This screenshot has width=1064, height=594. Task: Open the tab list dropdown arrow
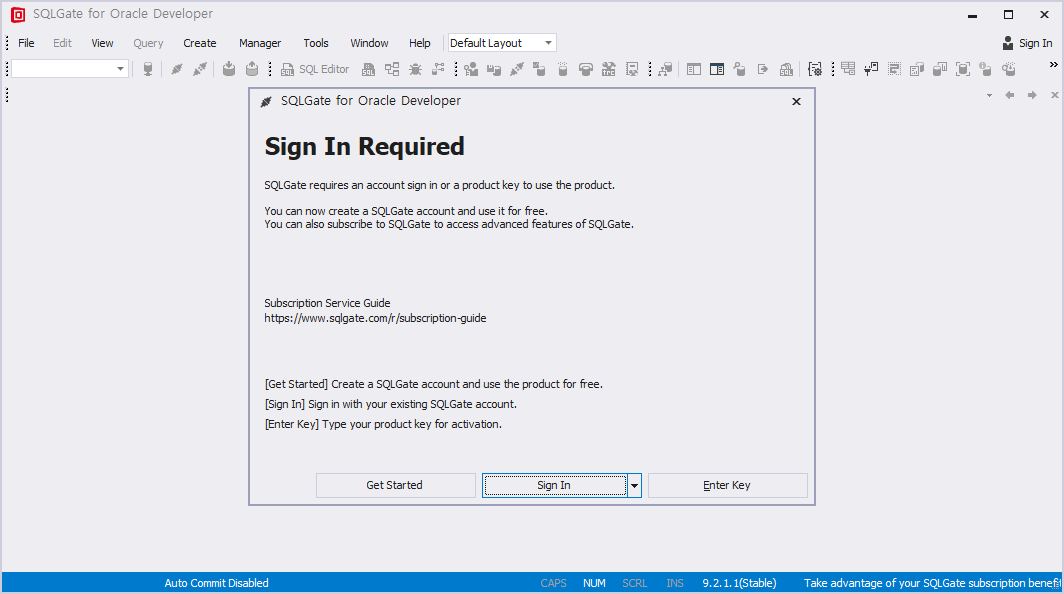pos(989,96)
